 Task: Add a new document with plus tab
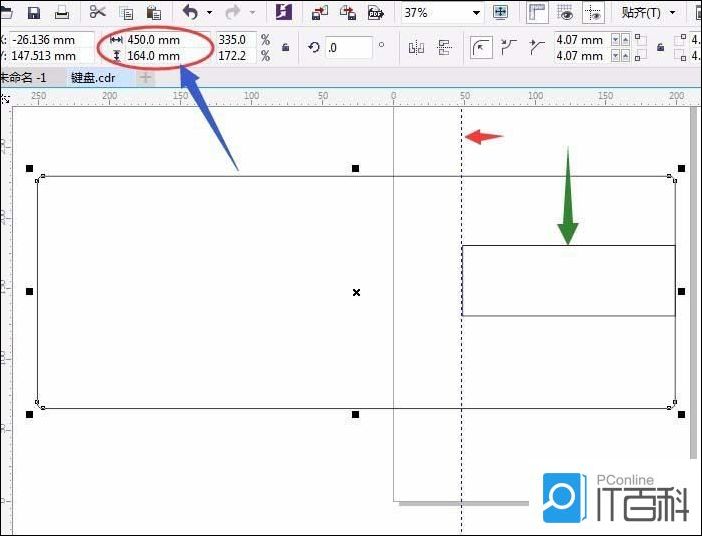(x=146, y=78)
